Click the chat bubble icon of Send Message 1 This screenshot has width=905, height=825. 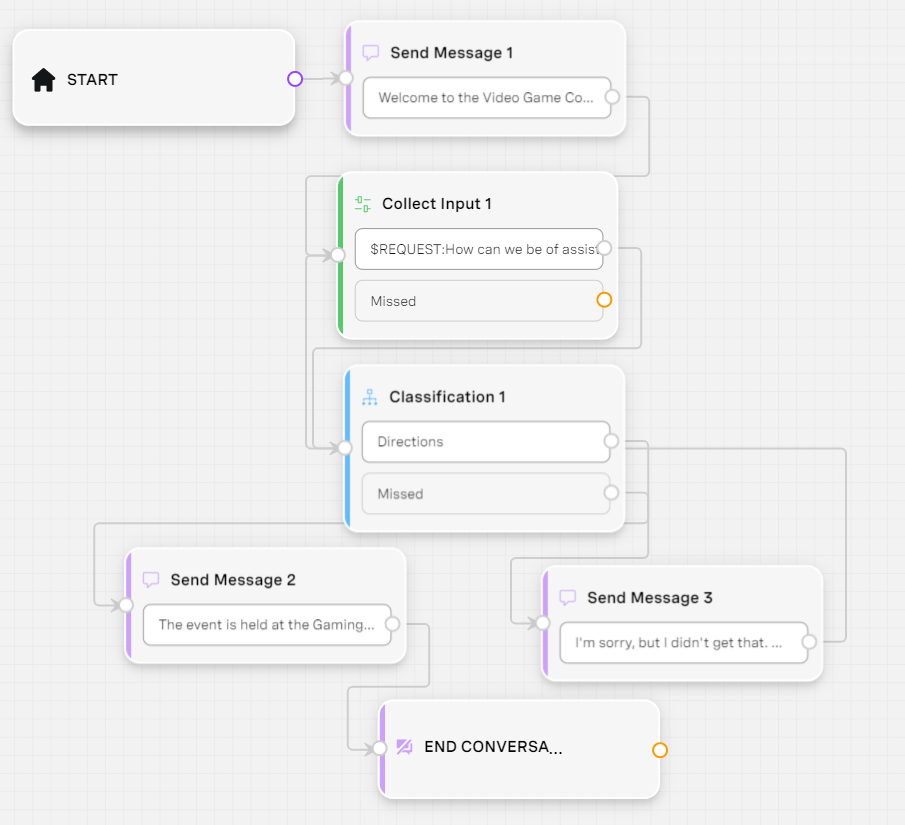pos(371,53)
